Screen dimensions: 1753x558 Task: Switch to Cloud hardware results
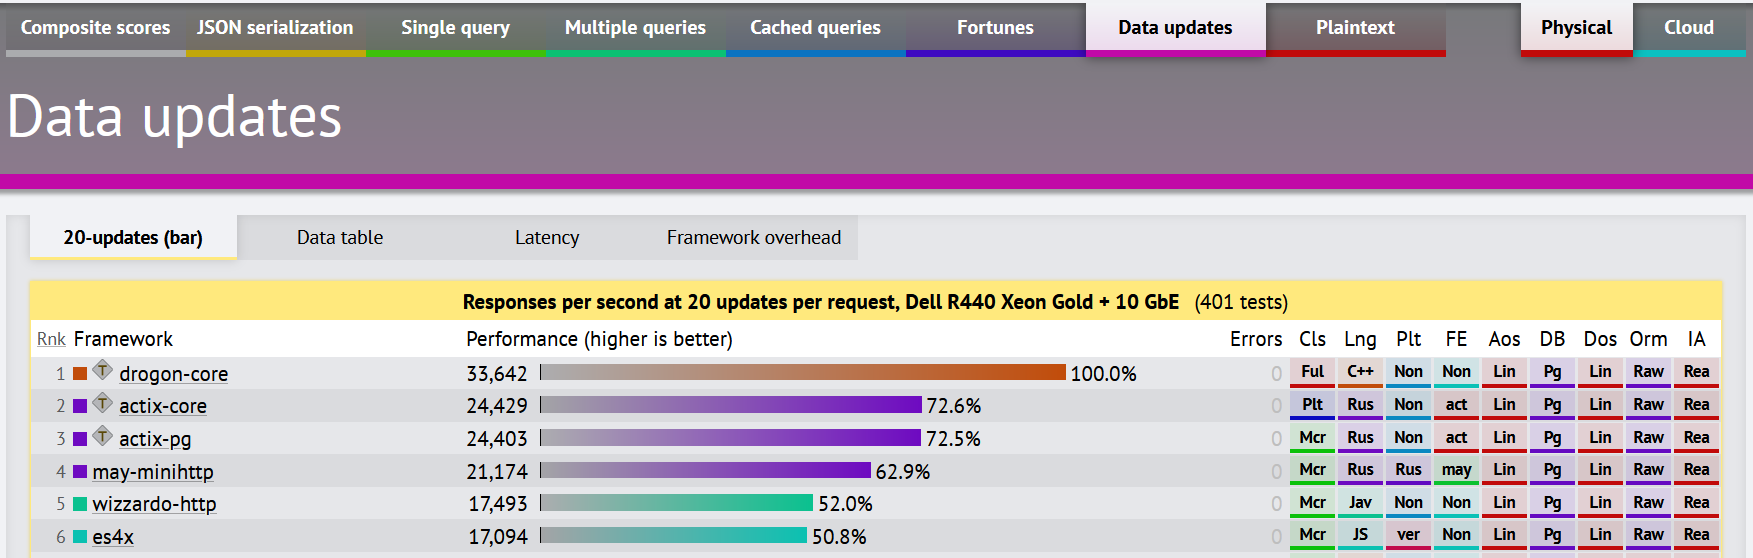(x=1688, y=28)
